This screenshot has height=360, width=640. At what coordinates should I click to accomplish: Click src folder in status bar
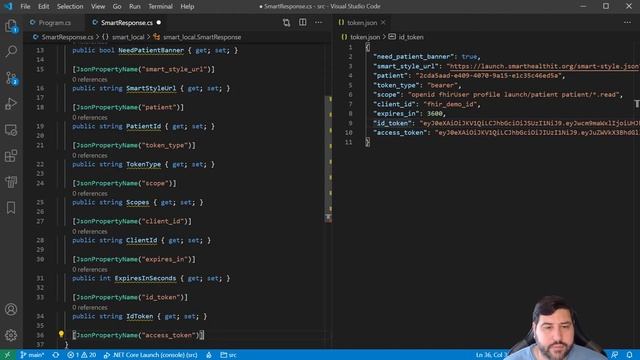click(x=229, y=355)
